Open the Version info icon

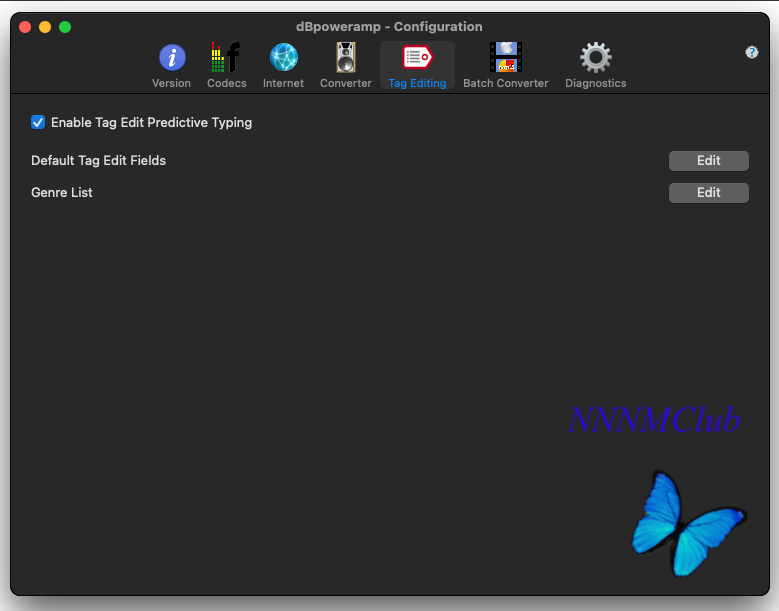172,58
